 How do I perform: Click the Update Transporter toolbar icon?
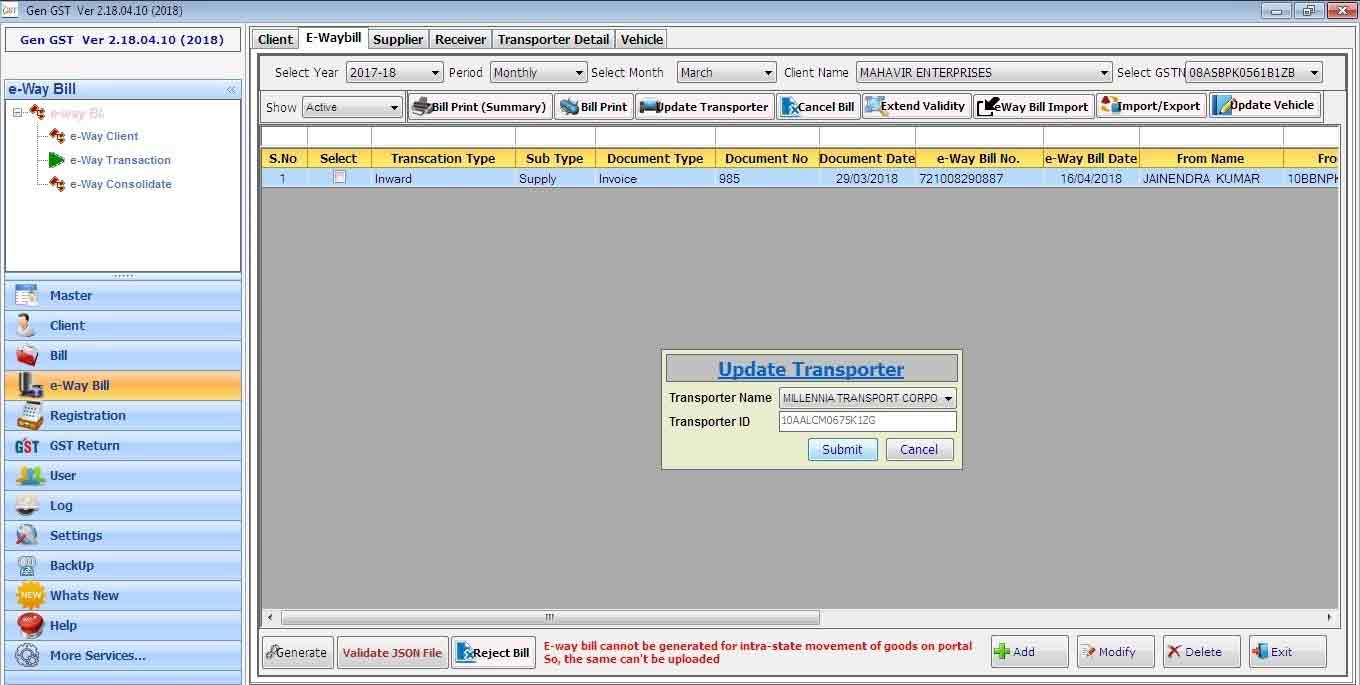pos(648,107)
